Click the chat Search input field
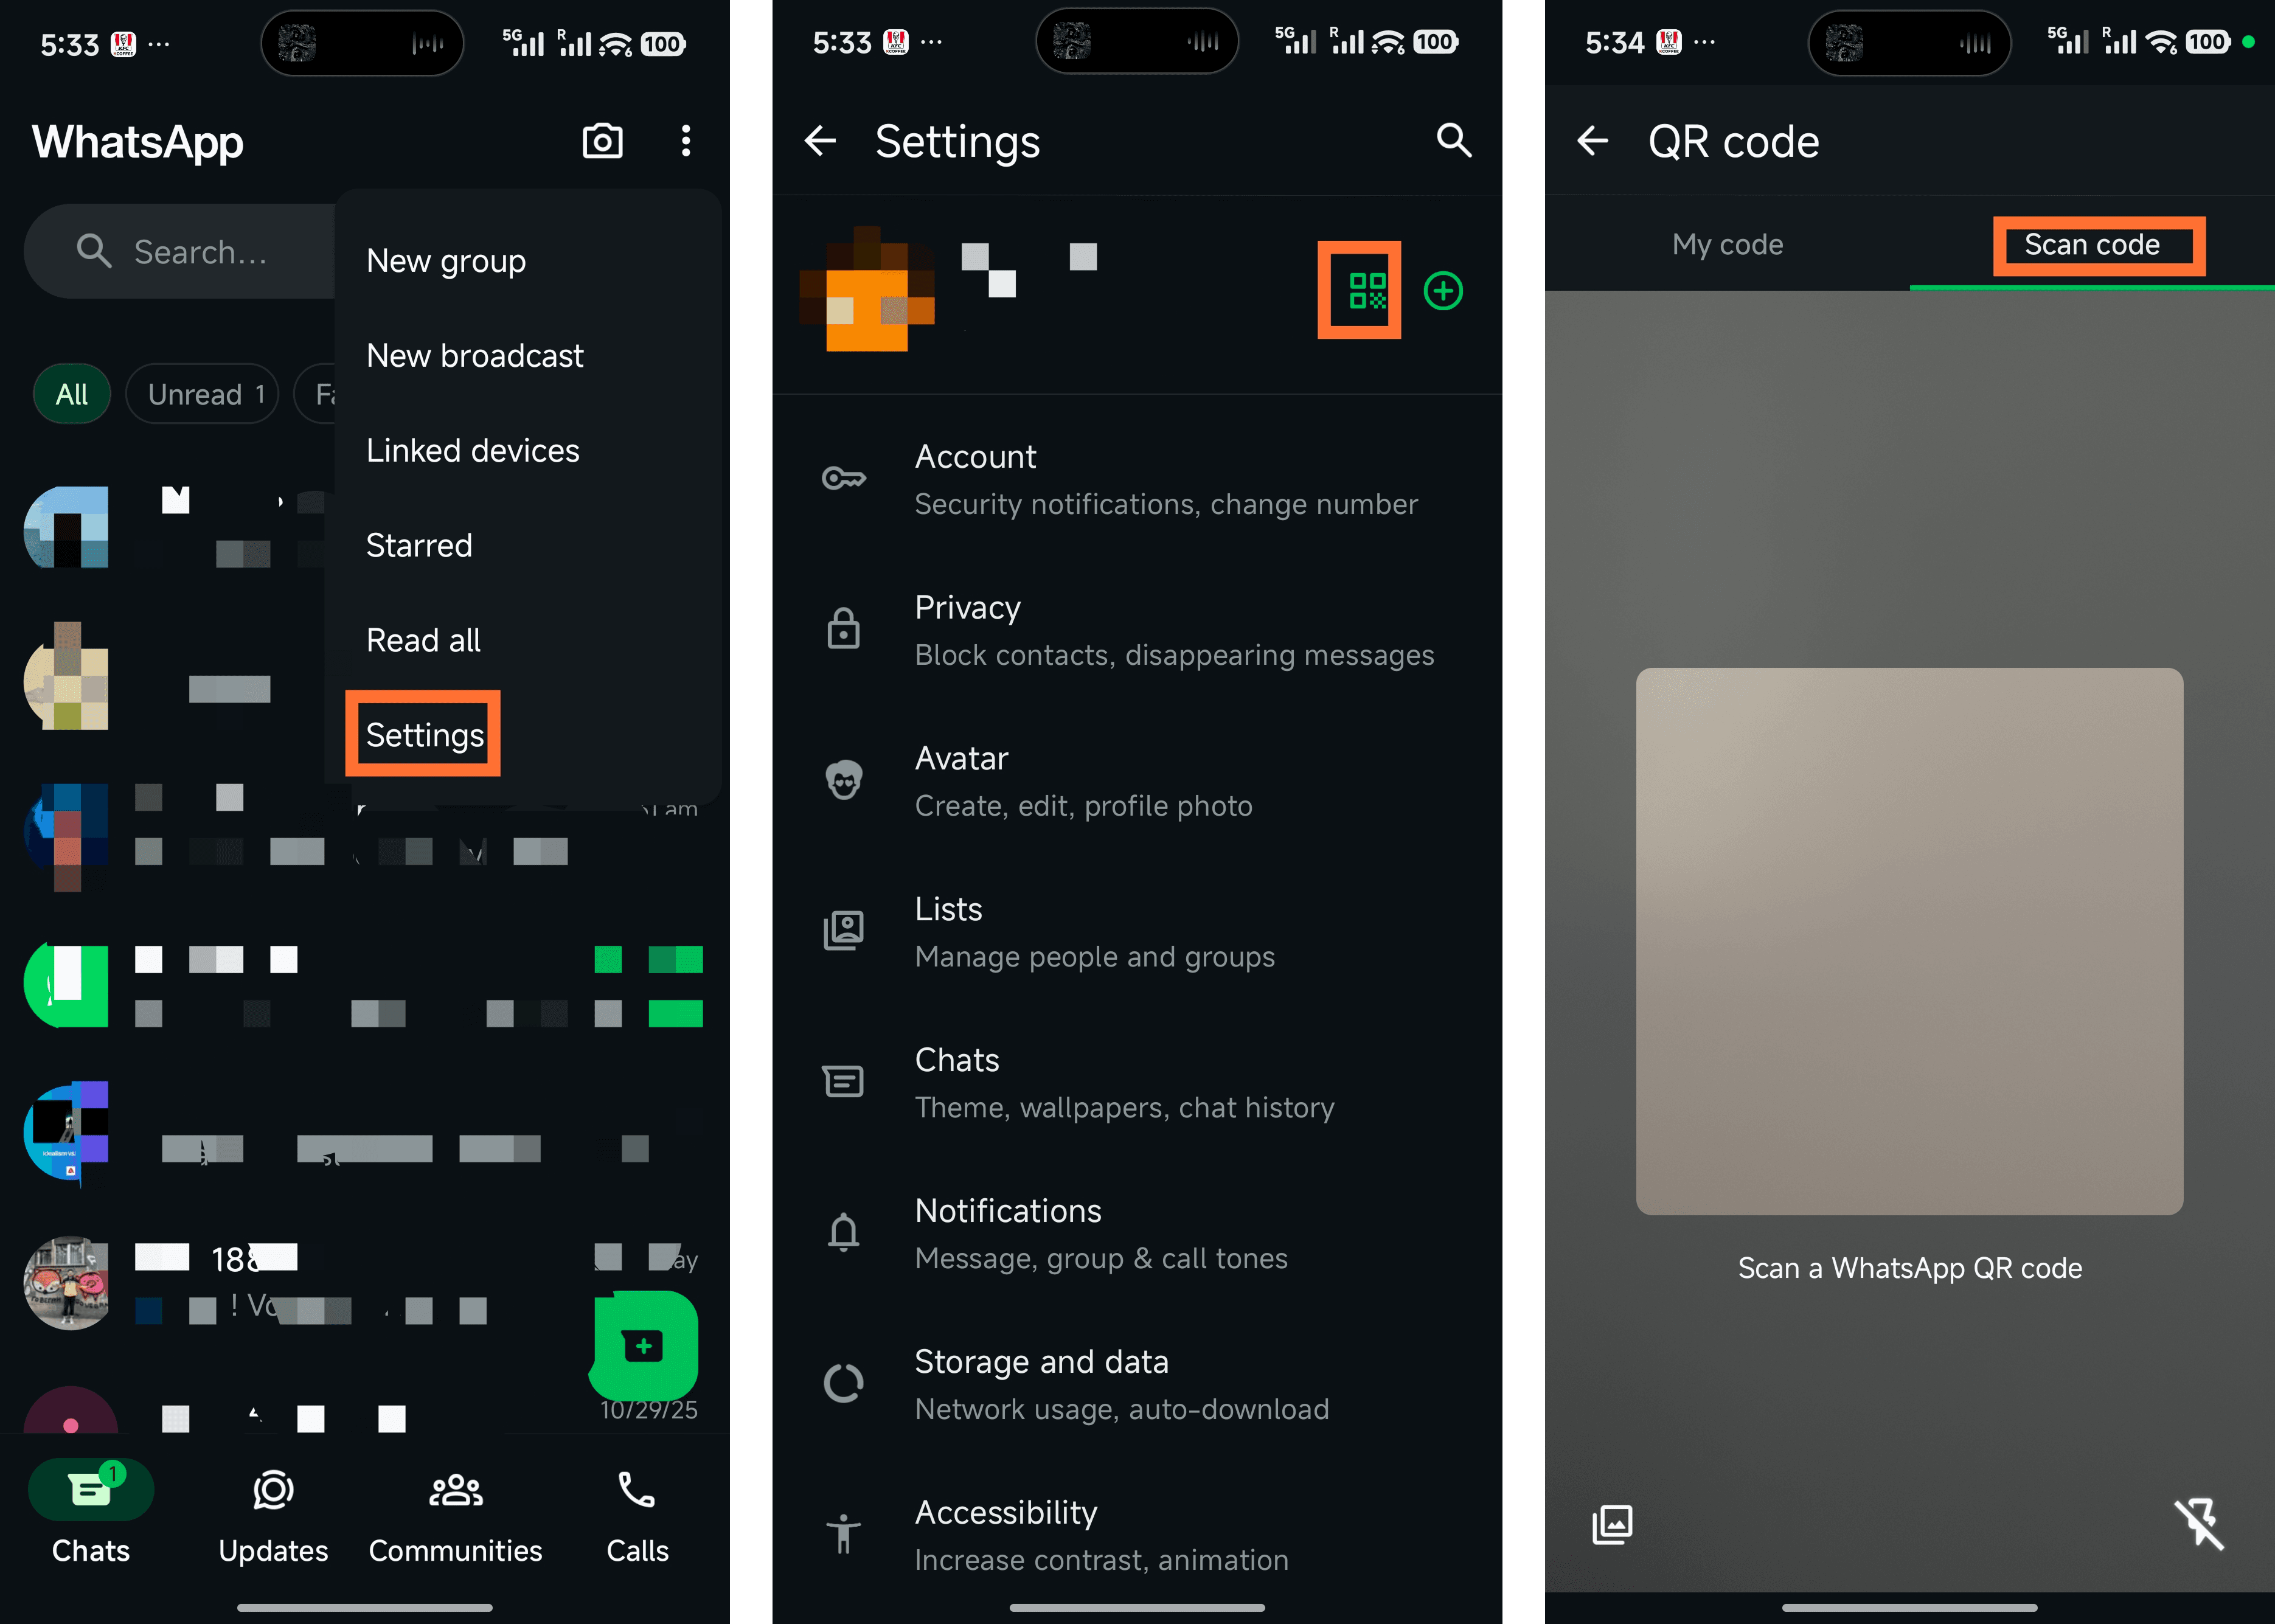This screenshot has height=1624, width=2275. pos(200,252)
